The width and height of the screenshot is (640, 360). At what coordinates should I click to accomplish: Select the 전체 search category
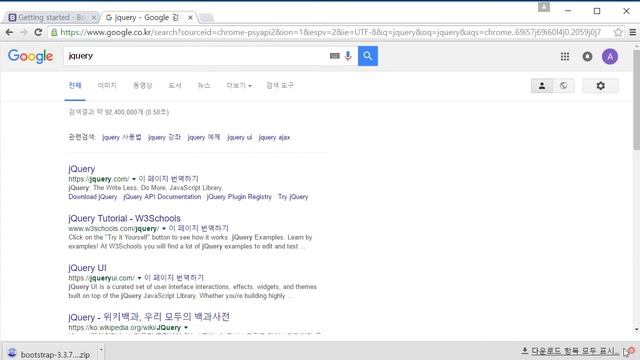click(x=75, y=85)
